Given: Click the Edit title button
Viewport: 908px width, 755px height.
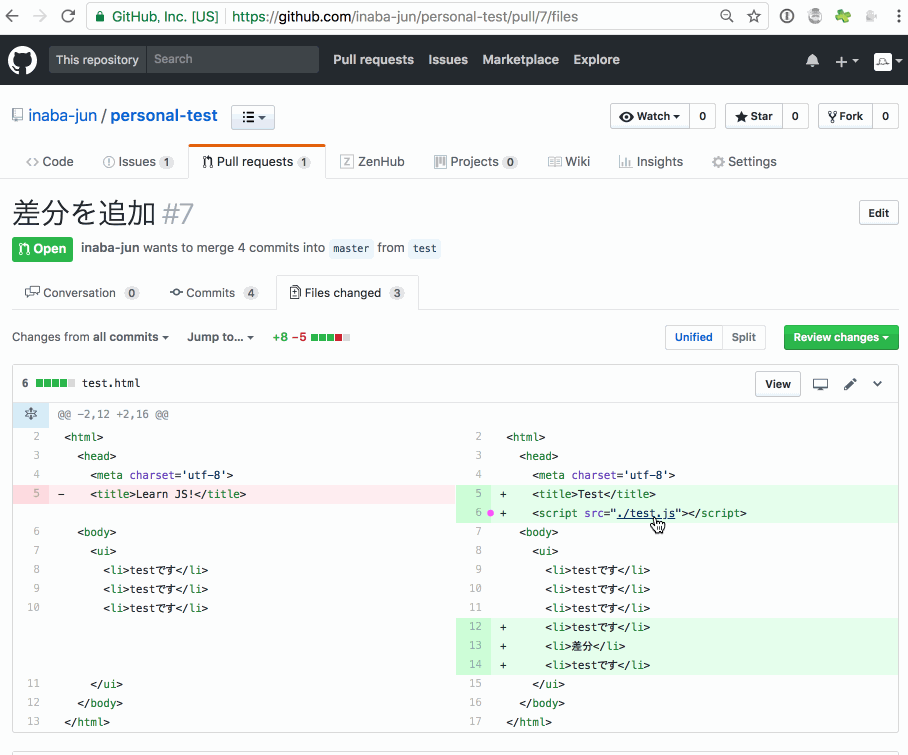Looking at the screenshot, I should click(878, 213).
